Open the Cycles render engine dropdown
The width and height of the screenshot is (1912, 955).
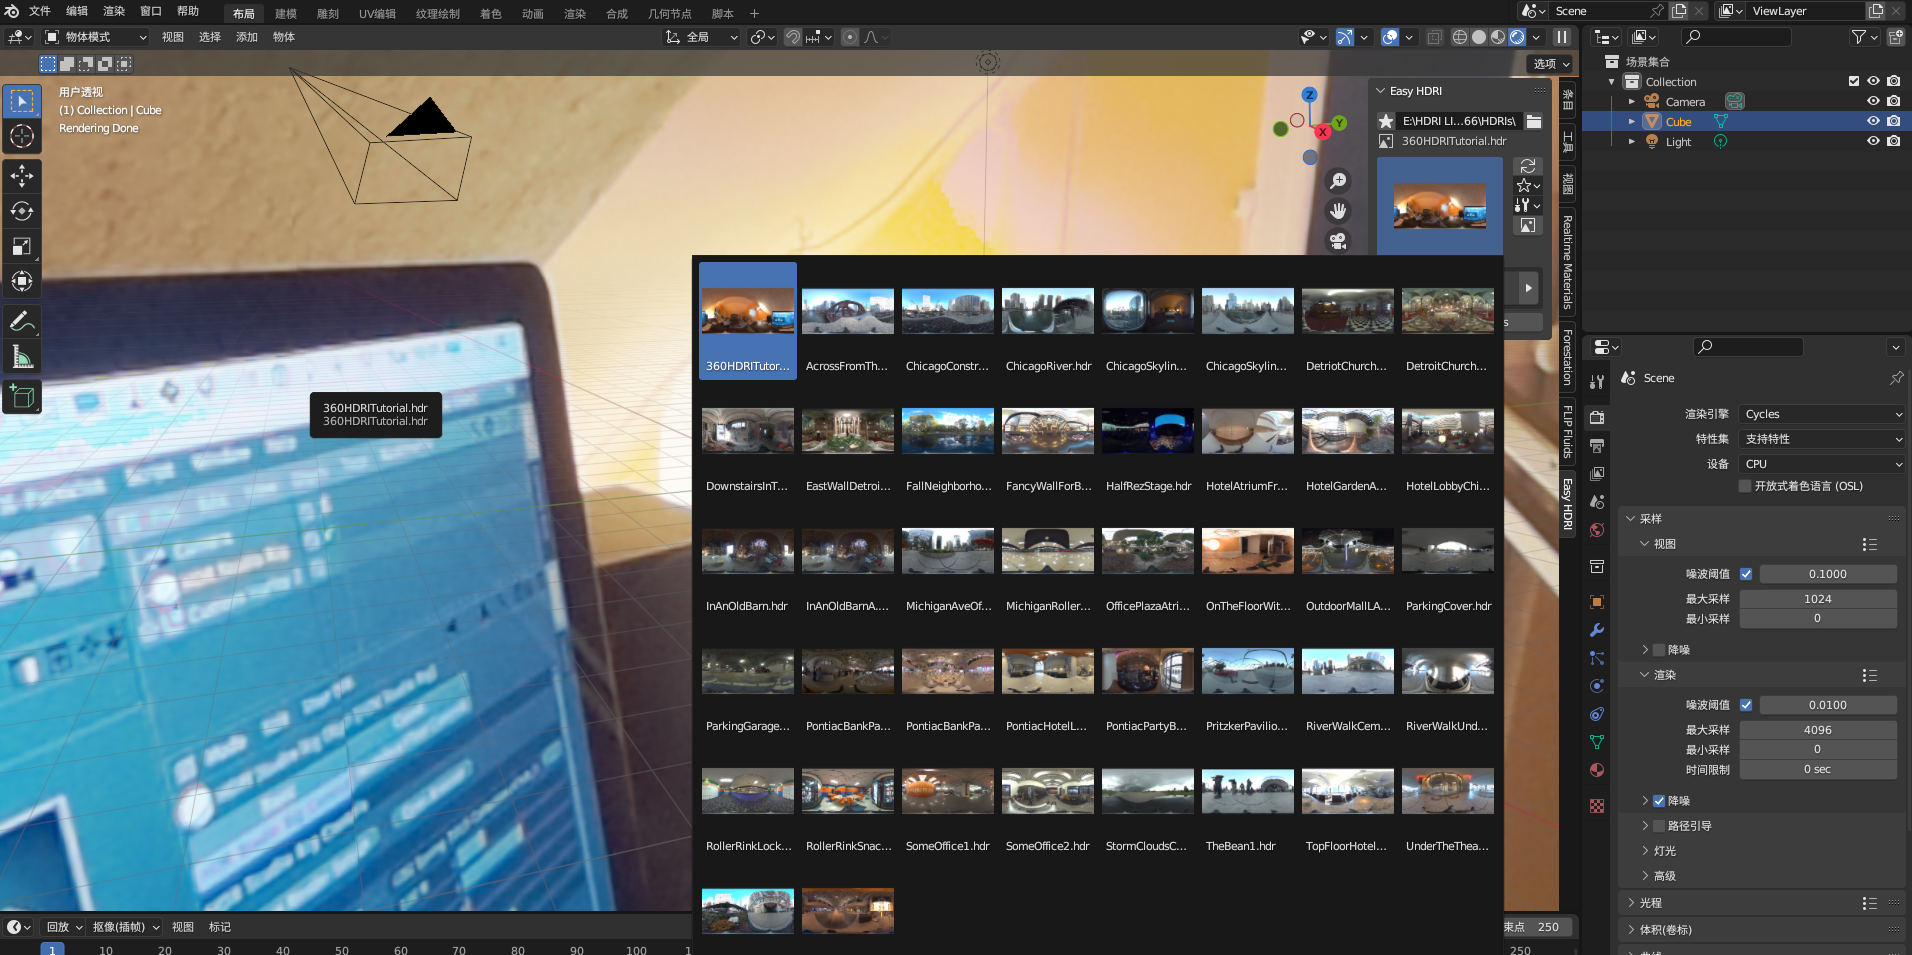coord(1822,414)
